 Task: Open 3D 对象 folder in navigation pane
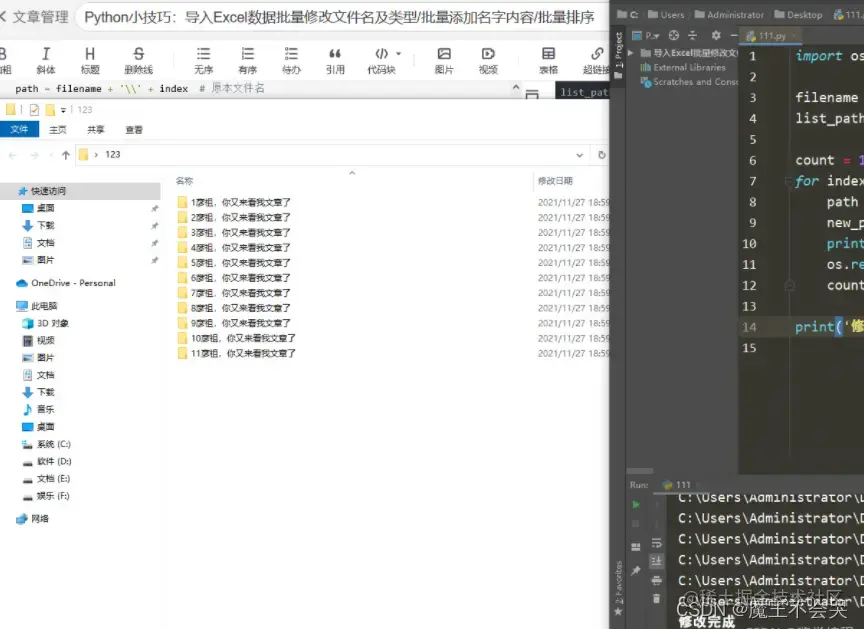pyautogui.click(x=52, y=323)
